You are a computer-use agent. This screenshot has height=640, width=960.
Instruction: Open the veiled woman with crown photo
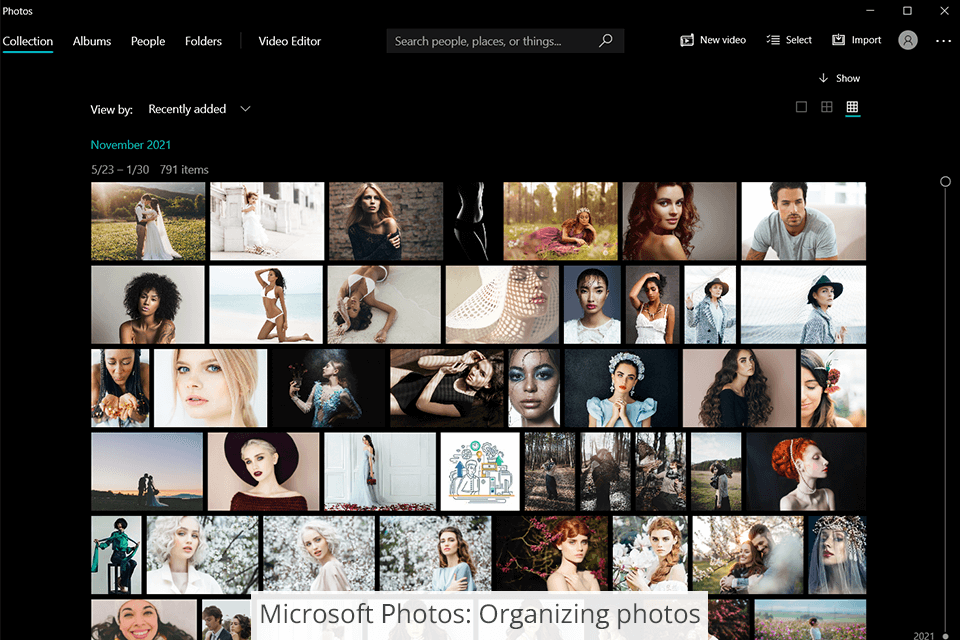click(x=837, y=555)
